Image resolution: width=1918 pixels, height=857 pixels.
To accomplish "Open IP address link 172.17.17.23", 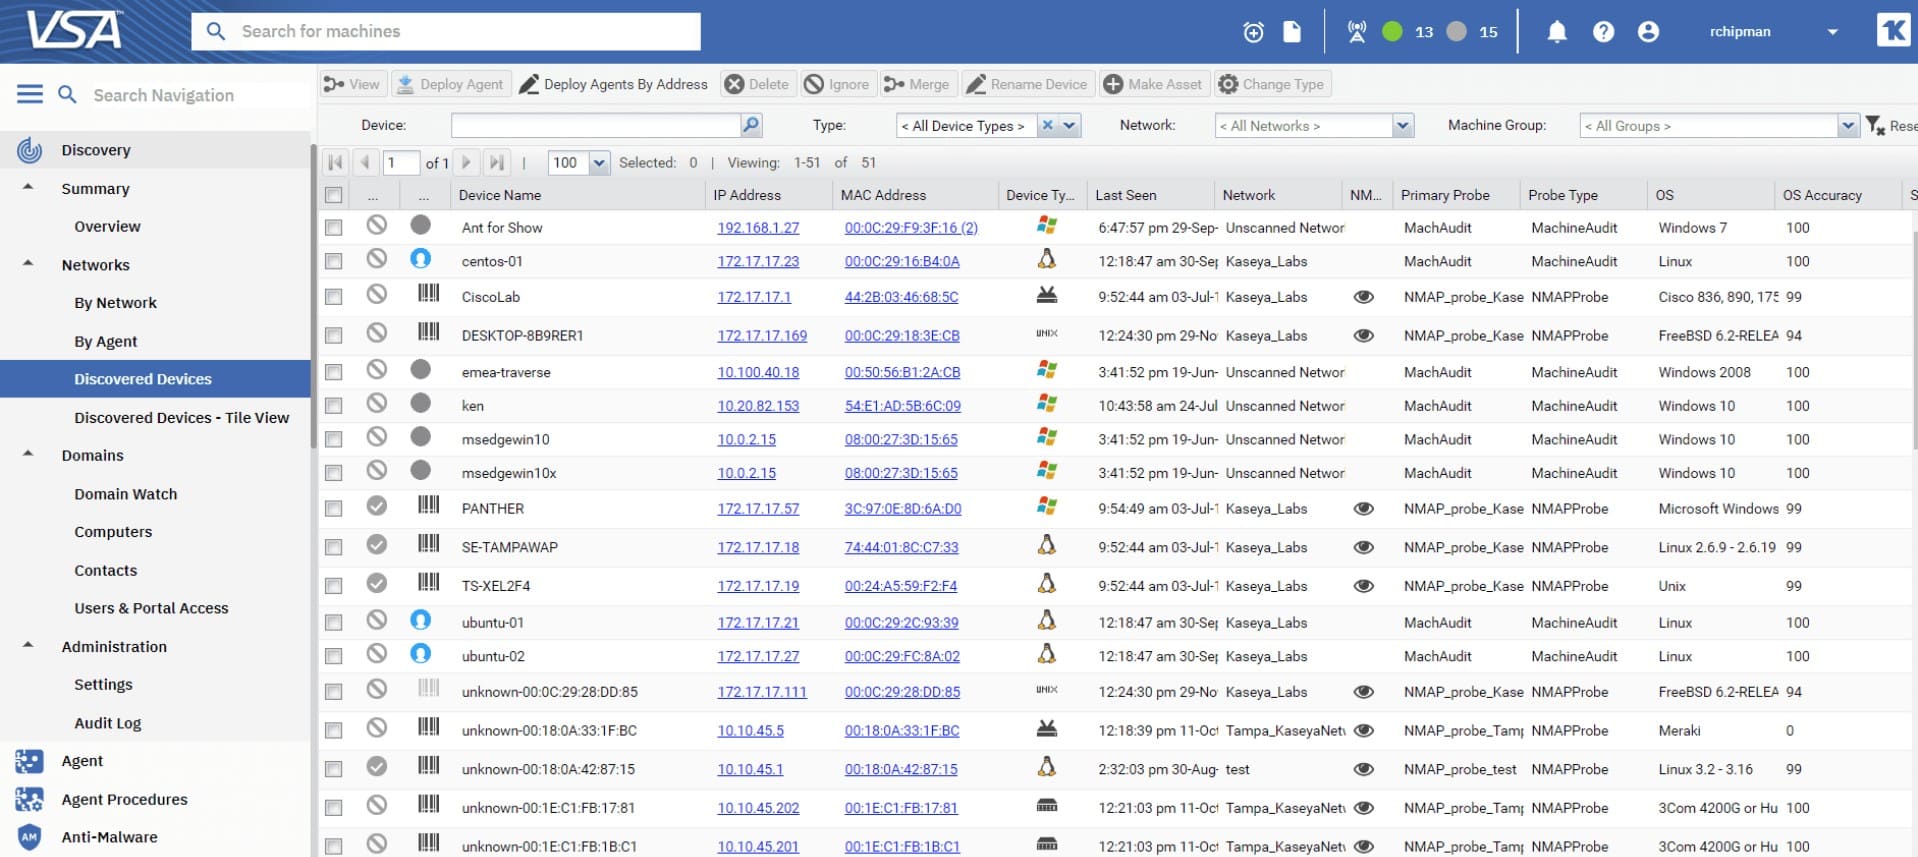I will (757, 261).
